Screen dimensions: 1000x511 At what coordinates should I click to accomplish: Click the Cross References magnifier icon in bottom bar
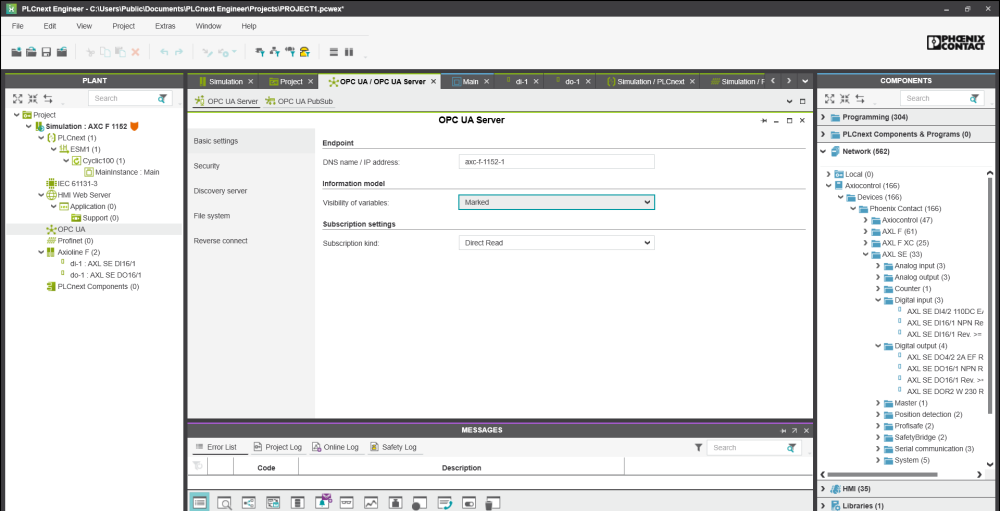(224, 502)
